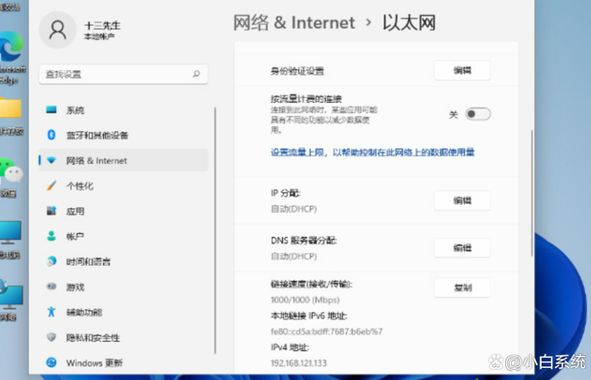Click 编辑 button for IP 分配
Viewport: 591px width, 380px height.
click(462, 201)
